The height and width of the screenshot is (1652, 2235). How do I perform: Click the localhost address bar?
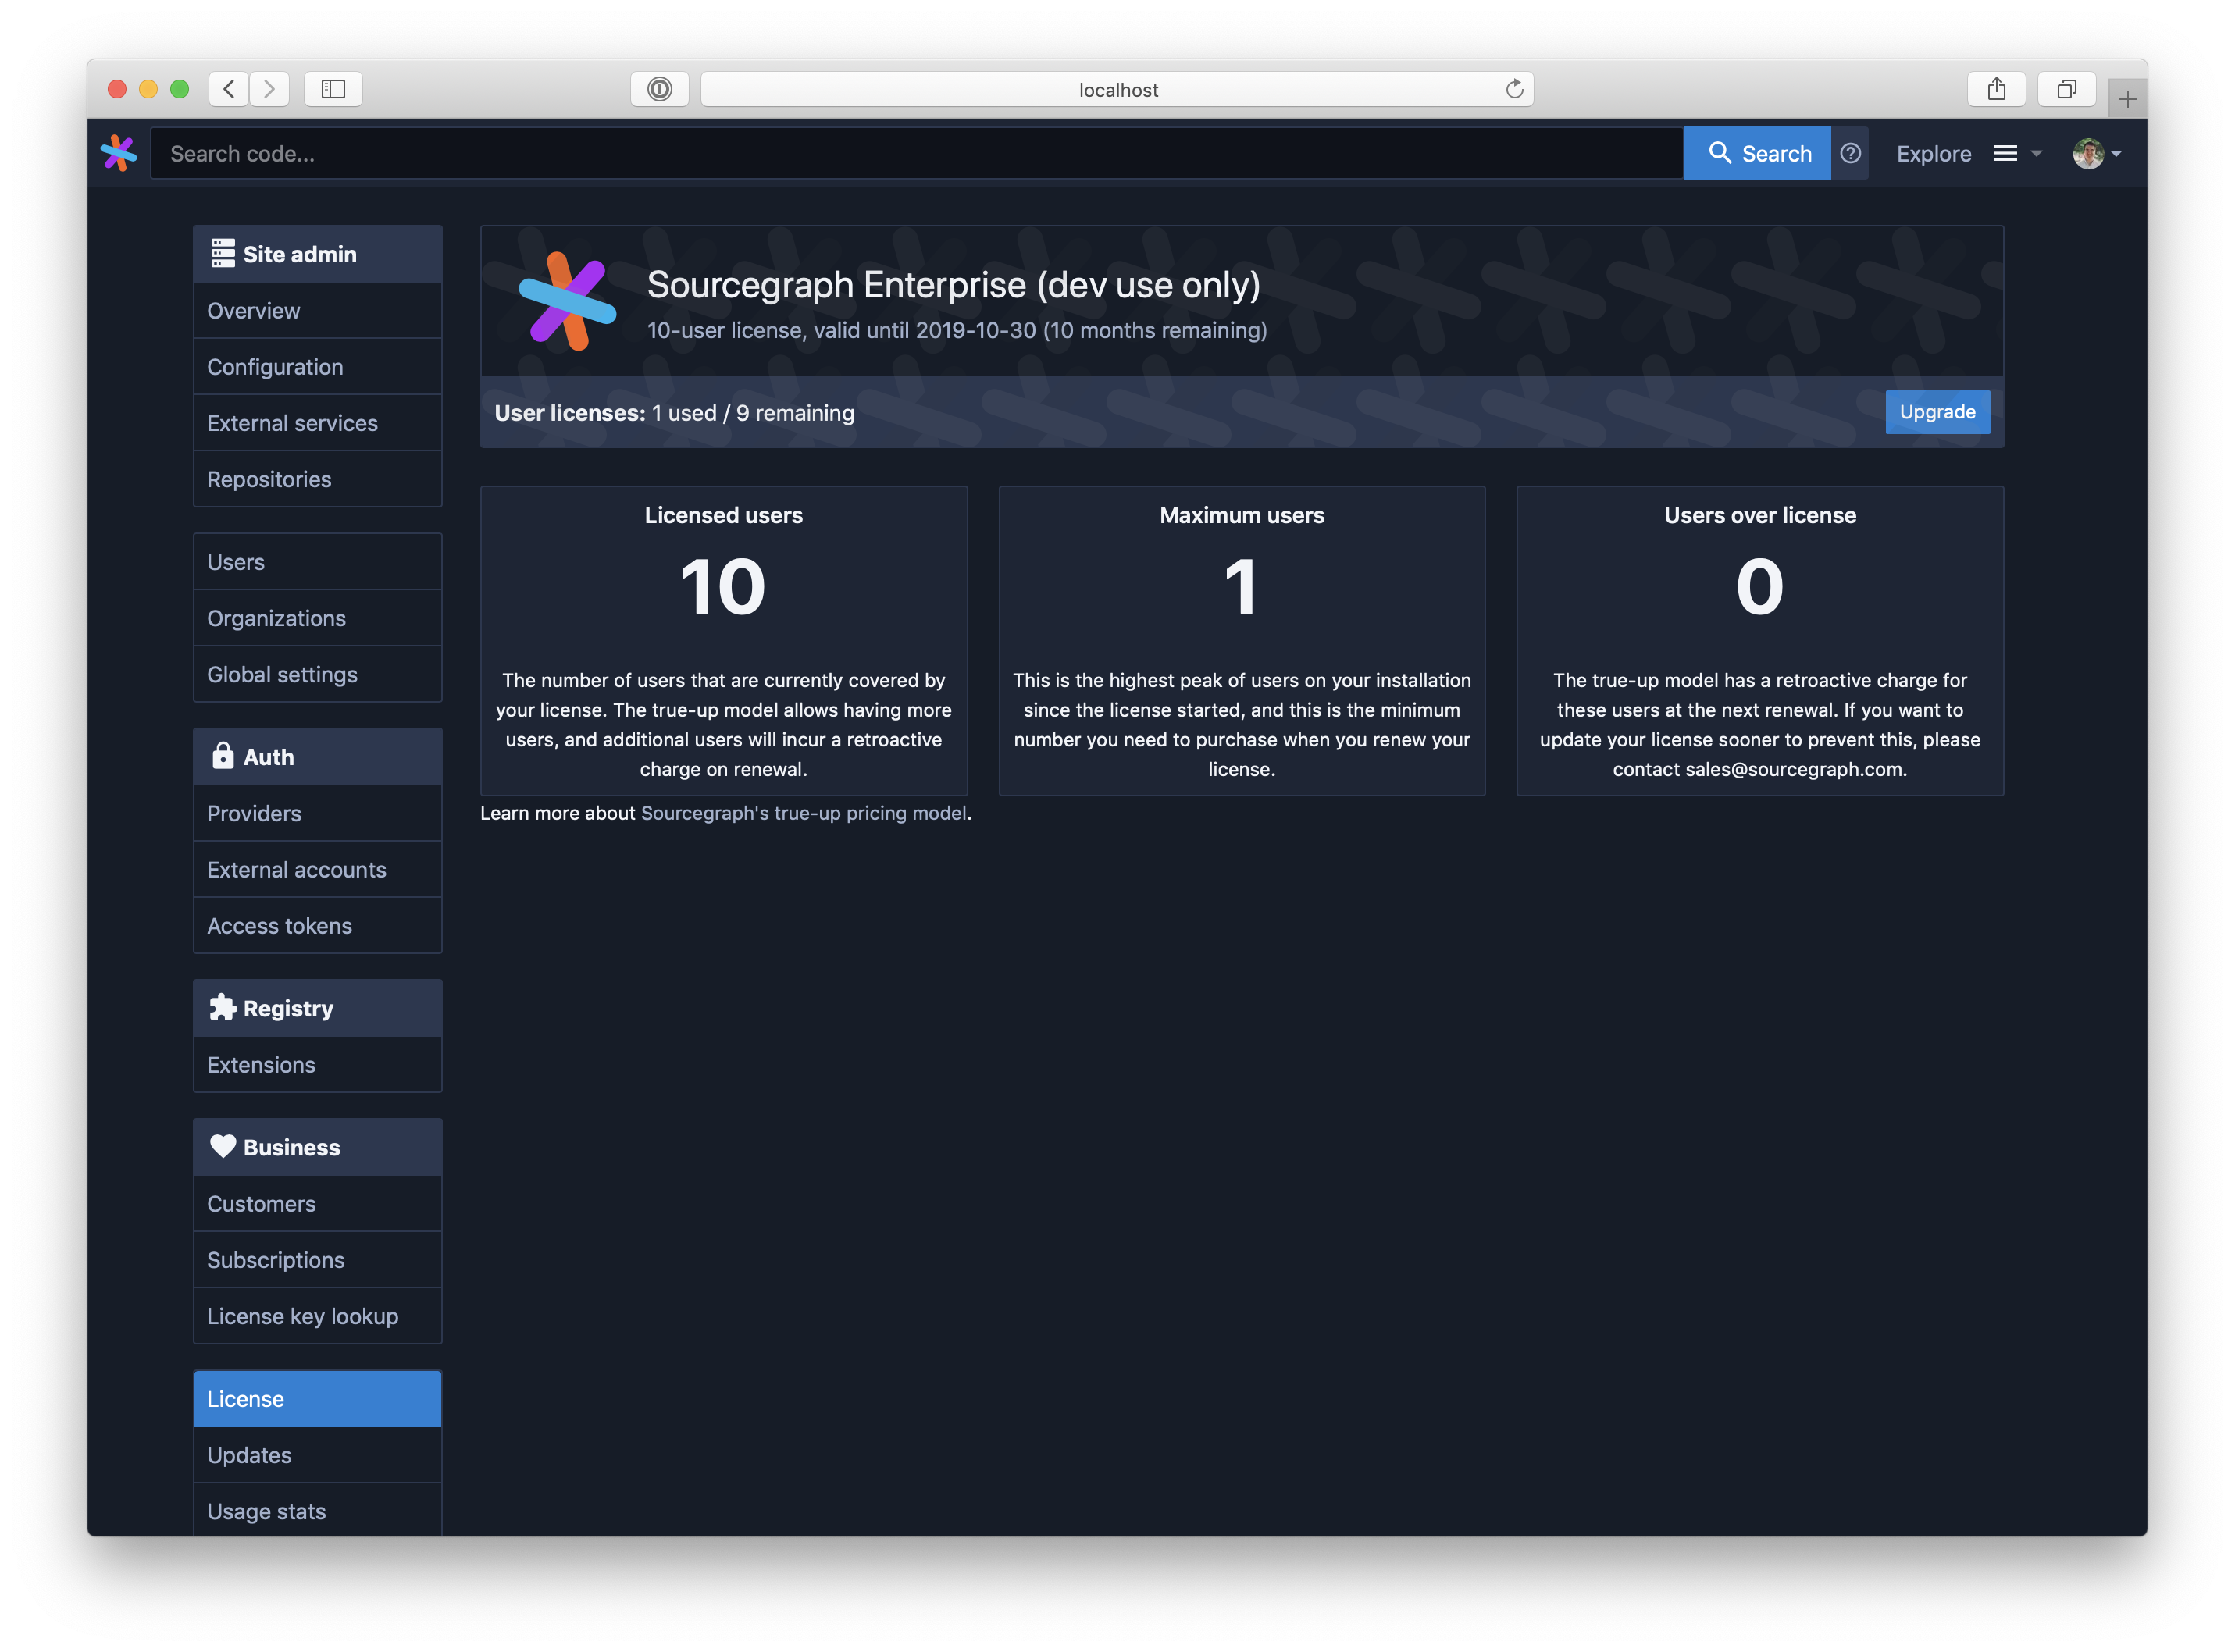(1117, 89)
